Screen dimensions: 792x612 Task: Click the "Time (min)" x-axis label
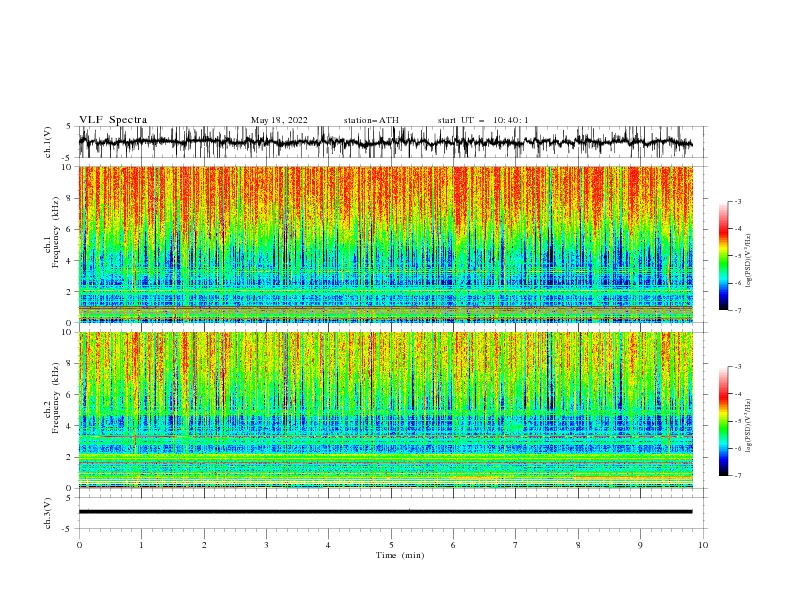click(400, 555)
